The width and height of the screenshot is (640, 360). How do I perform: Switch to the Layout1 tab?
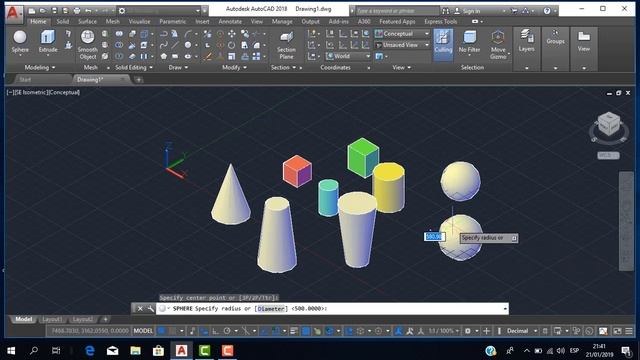(x=52, y=319)
